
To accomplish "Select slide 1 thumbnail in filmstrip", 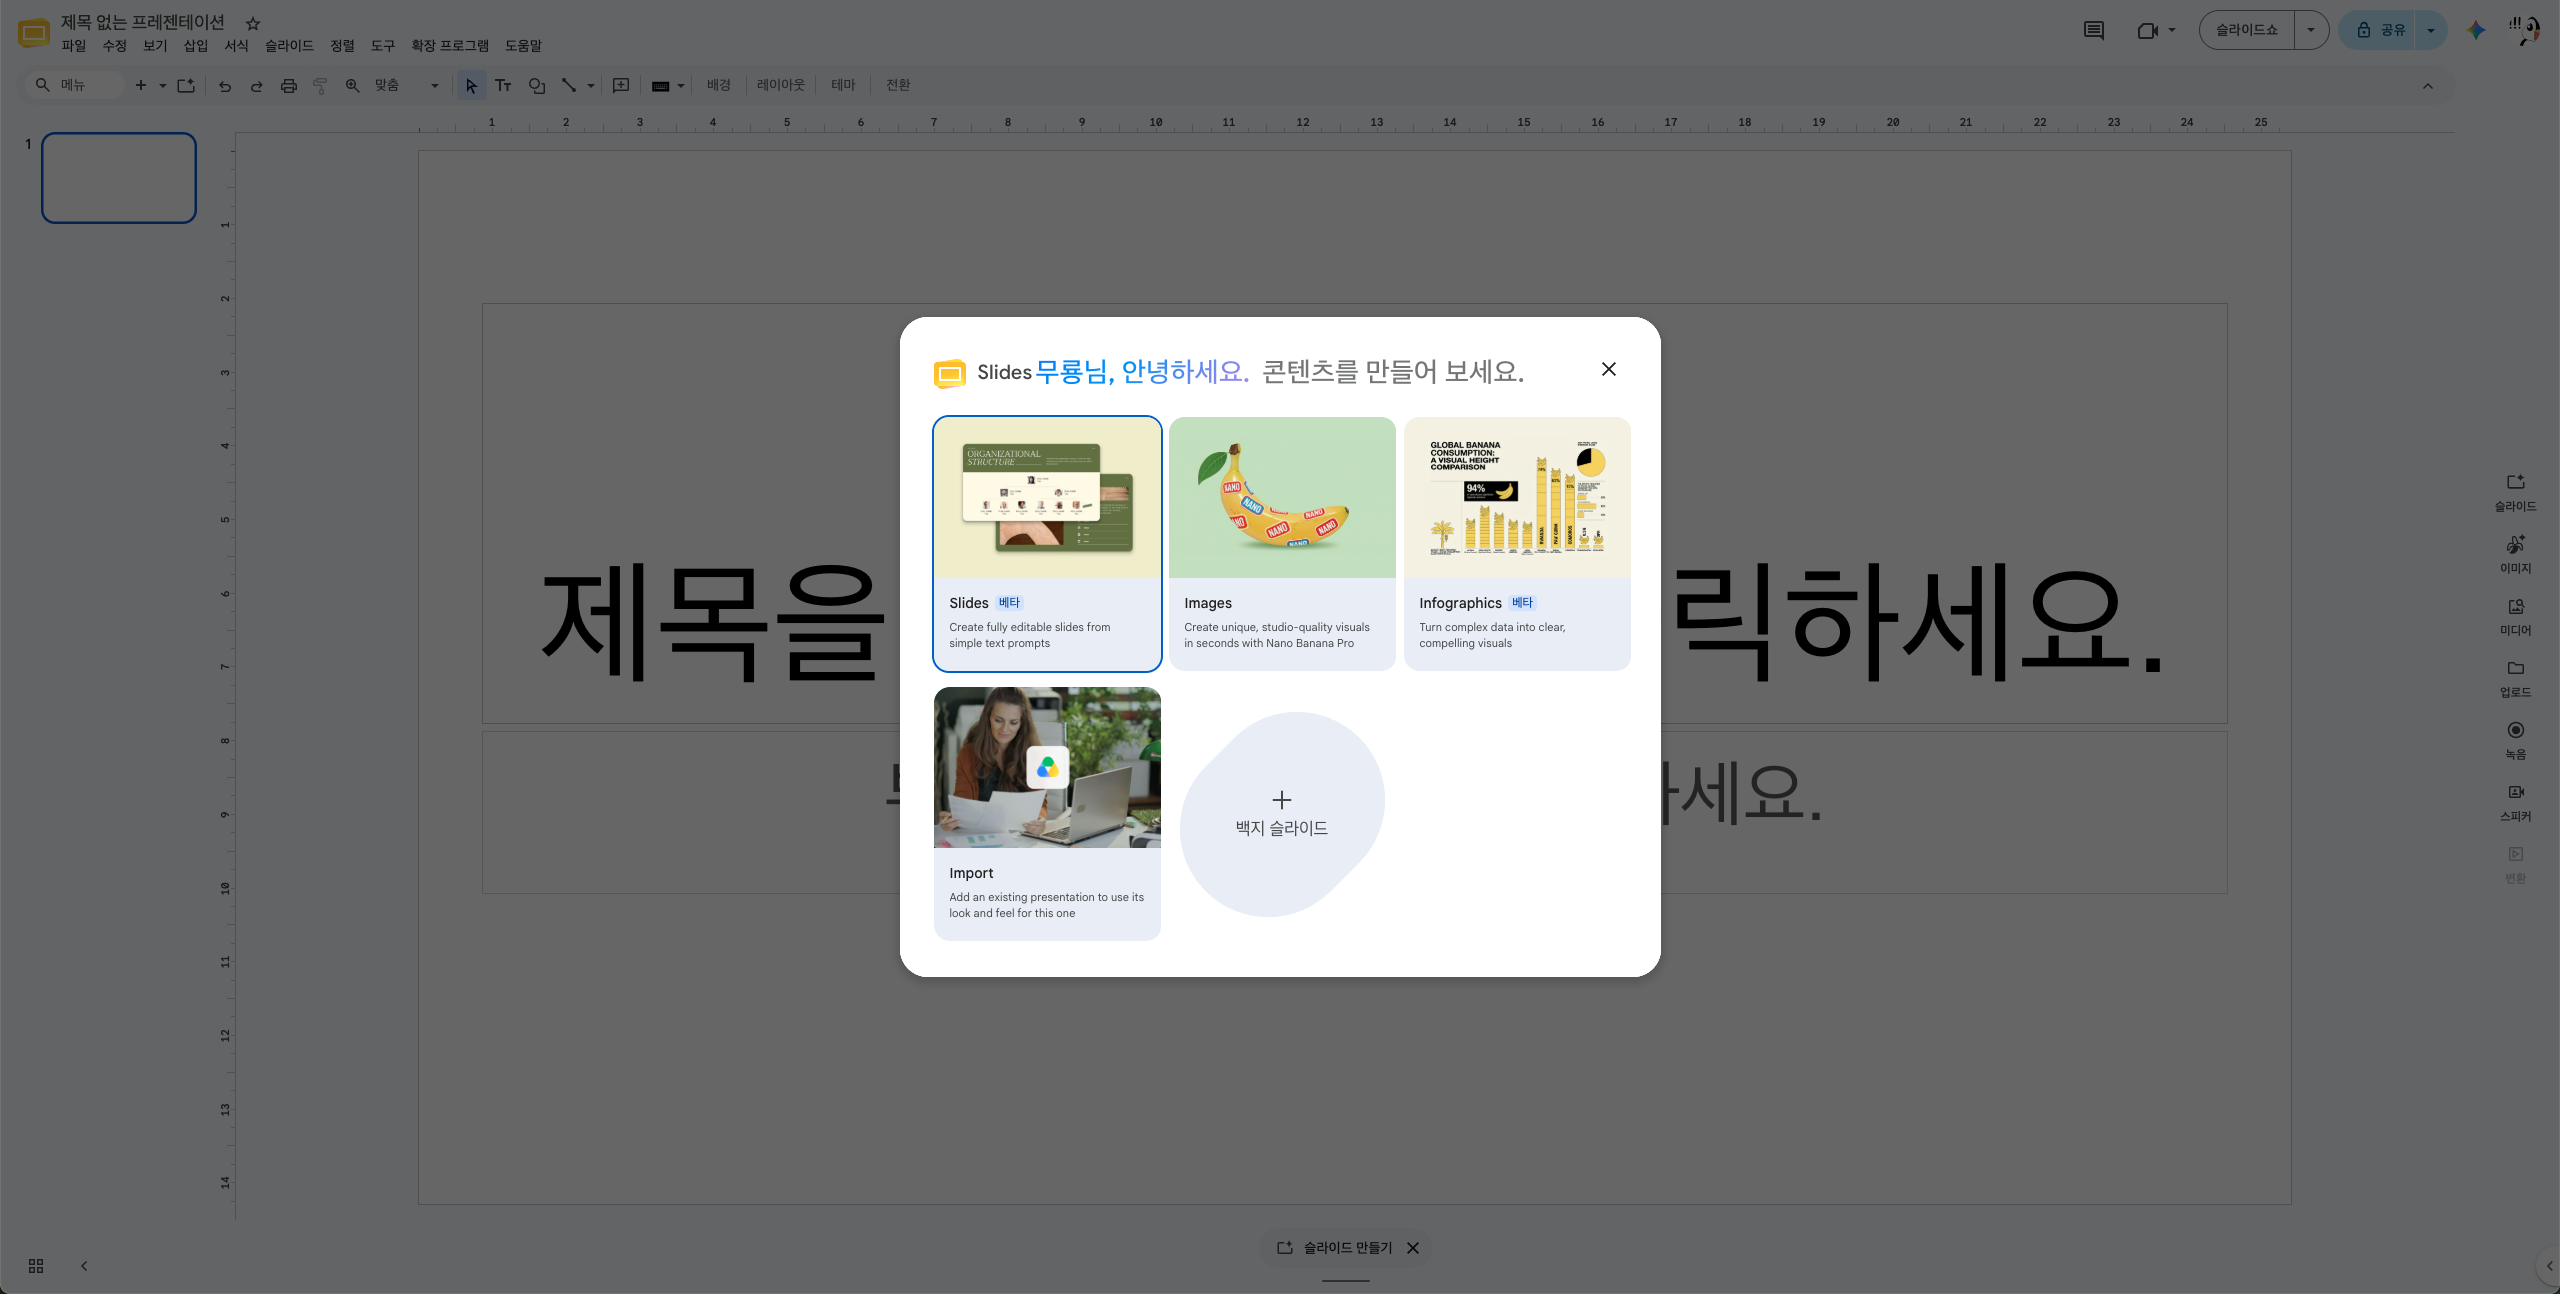I will coord(119,178).
